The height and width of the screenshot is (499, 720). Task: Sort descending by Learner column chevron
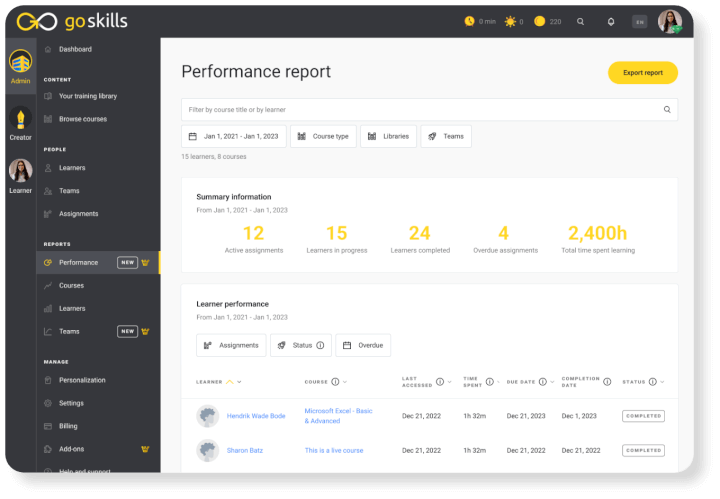239,382
